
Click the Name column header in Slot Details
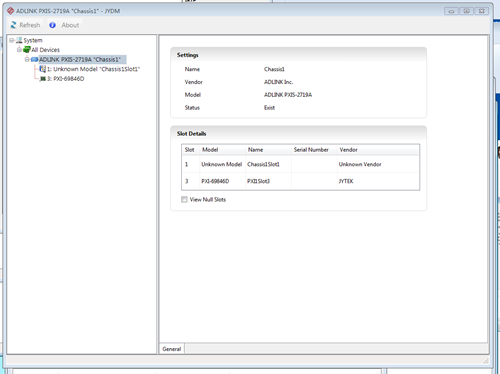pyautogui.click(x=268, y=150)
